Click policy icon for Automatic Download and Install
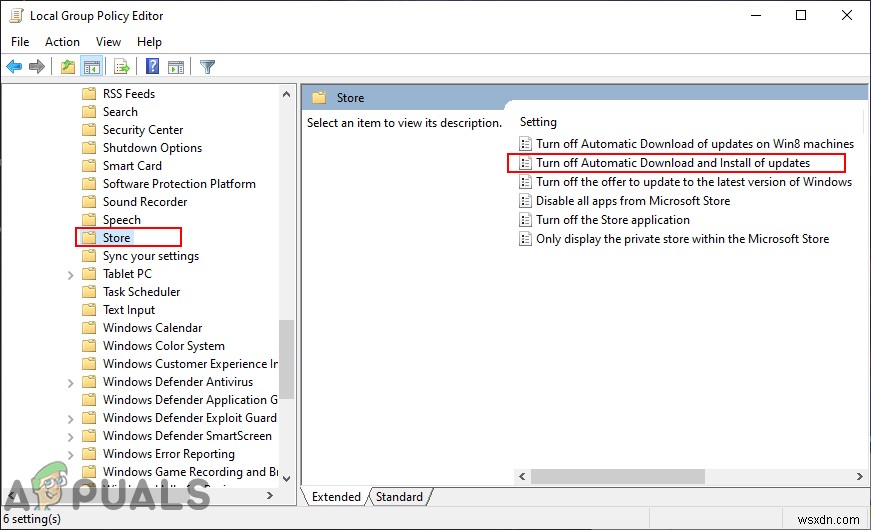This screenshot has height=530, width=871. click(525, 163)
